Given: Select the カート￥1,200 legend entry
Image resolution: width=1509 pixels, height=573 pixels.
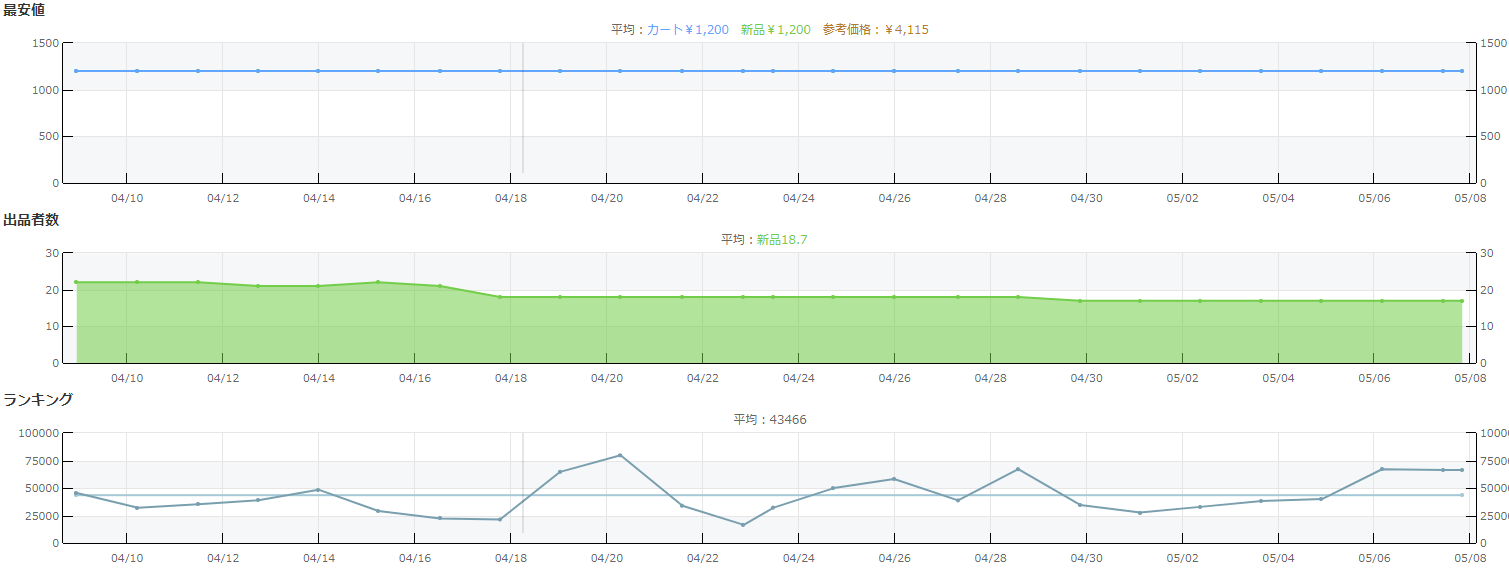Looking at the screenshot, I should pos(688,30).
